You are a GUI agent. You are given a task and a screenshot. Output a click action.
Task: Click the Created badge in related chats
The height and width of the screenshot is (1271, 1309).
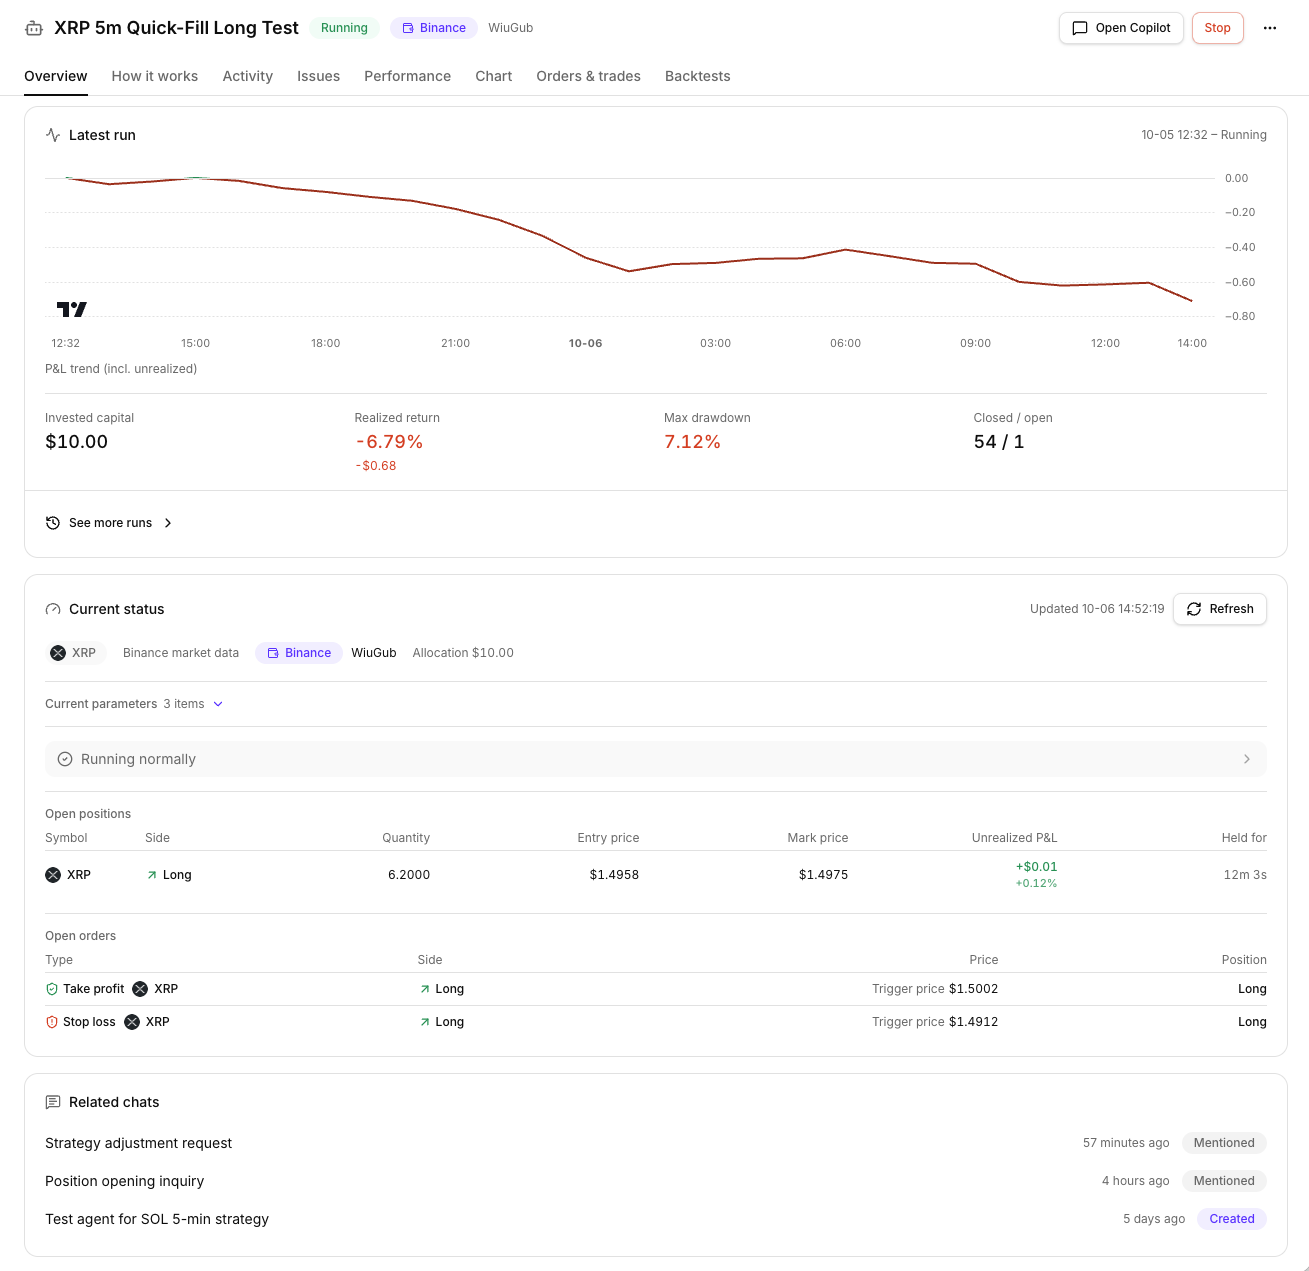1232,1219
